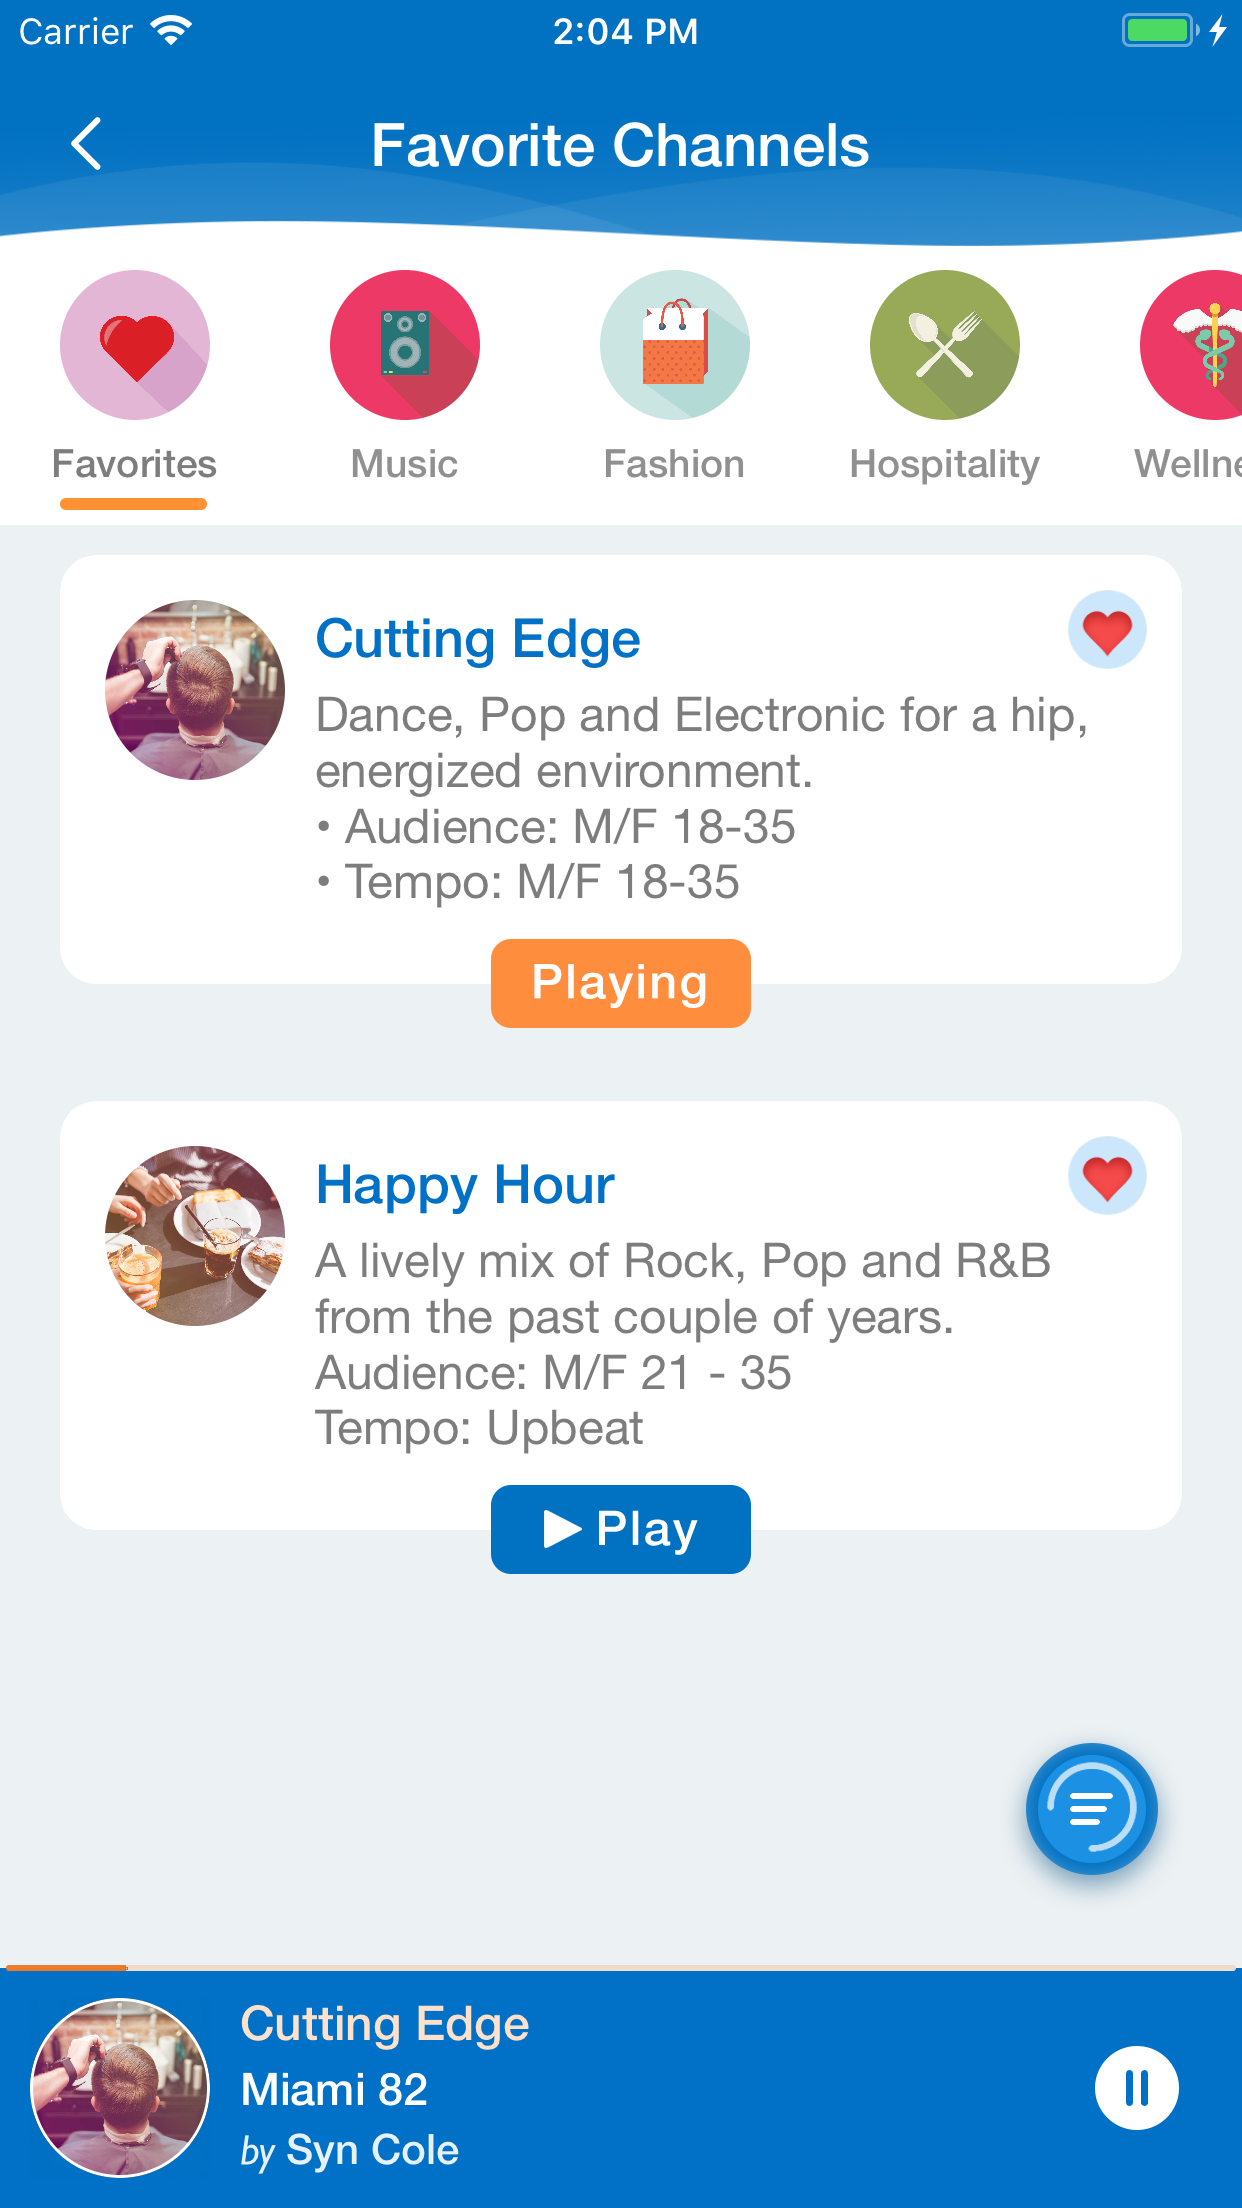
Task: Open the Fashion shopping bag icon
Action: tap(675, 345)
